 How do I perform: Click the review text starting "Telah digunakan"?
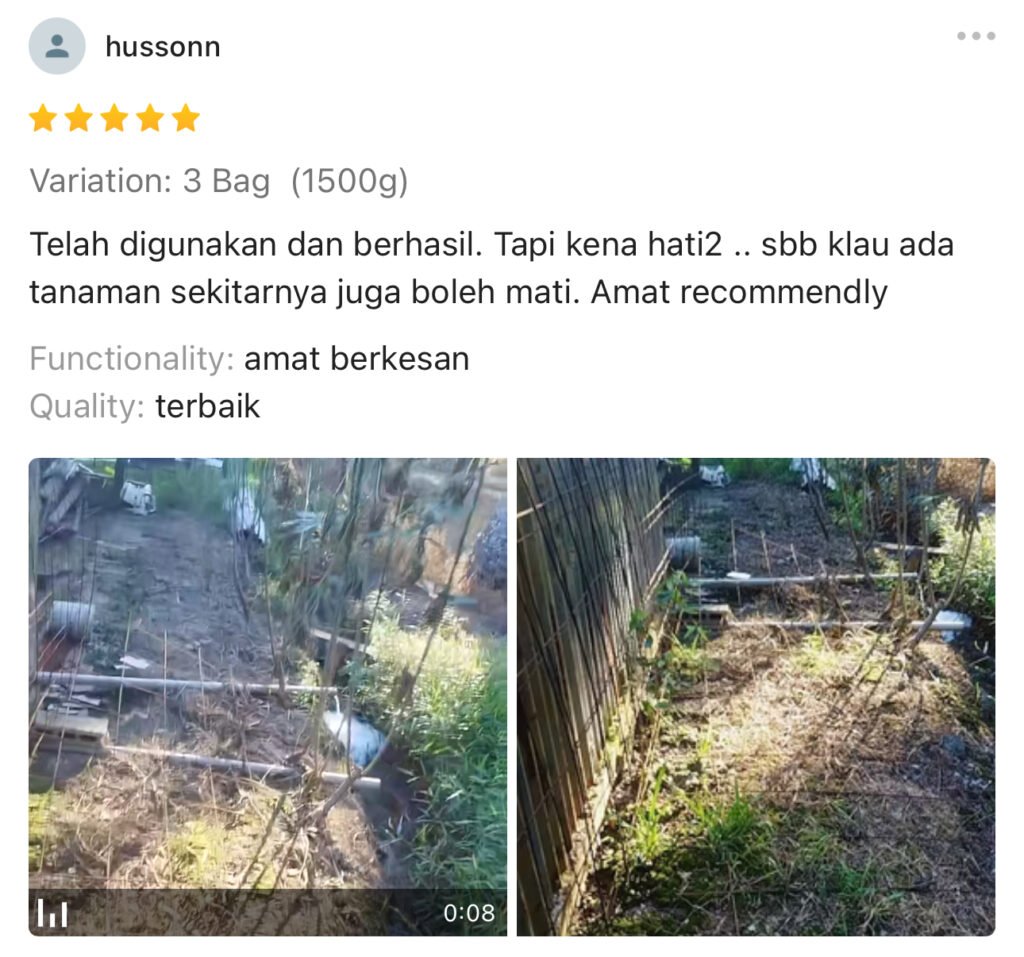pyautogui.click(x=492, y=268)
